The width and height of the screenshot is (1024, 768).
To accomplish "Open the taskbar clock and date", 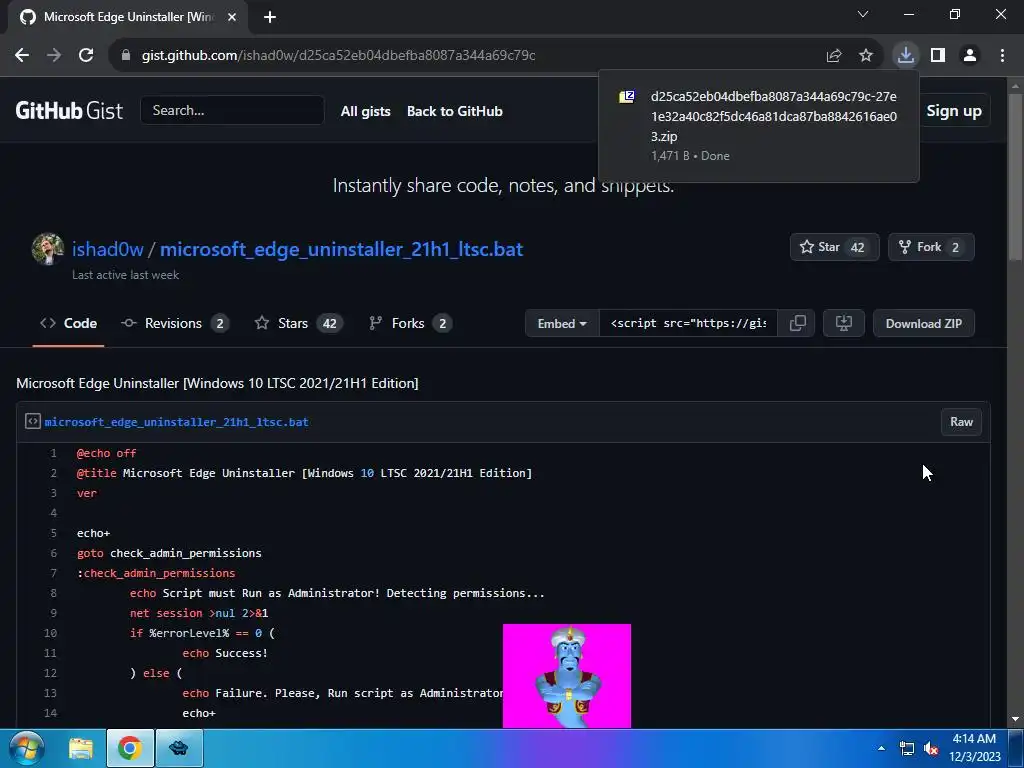I will 974,748.
